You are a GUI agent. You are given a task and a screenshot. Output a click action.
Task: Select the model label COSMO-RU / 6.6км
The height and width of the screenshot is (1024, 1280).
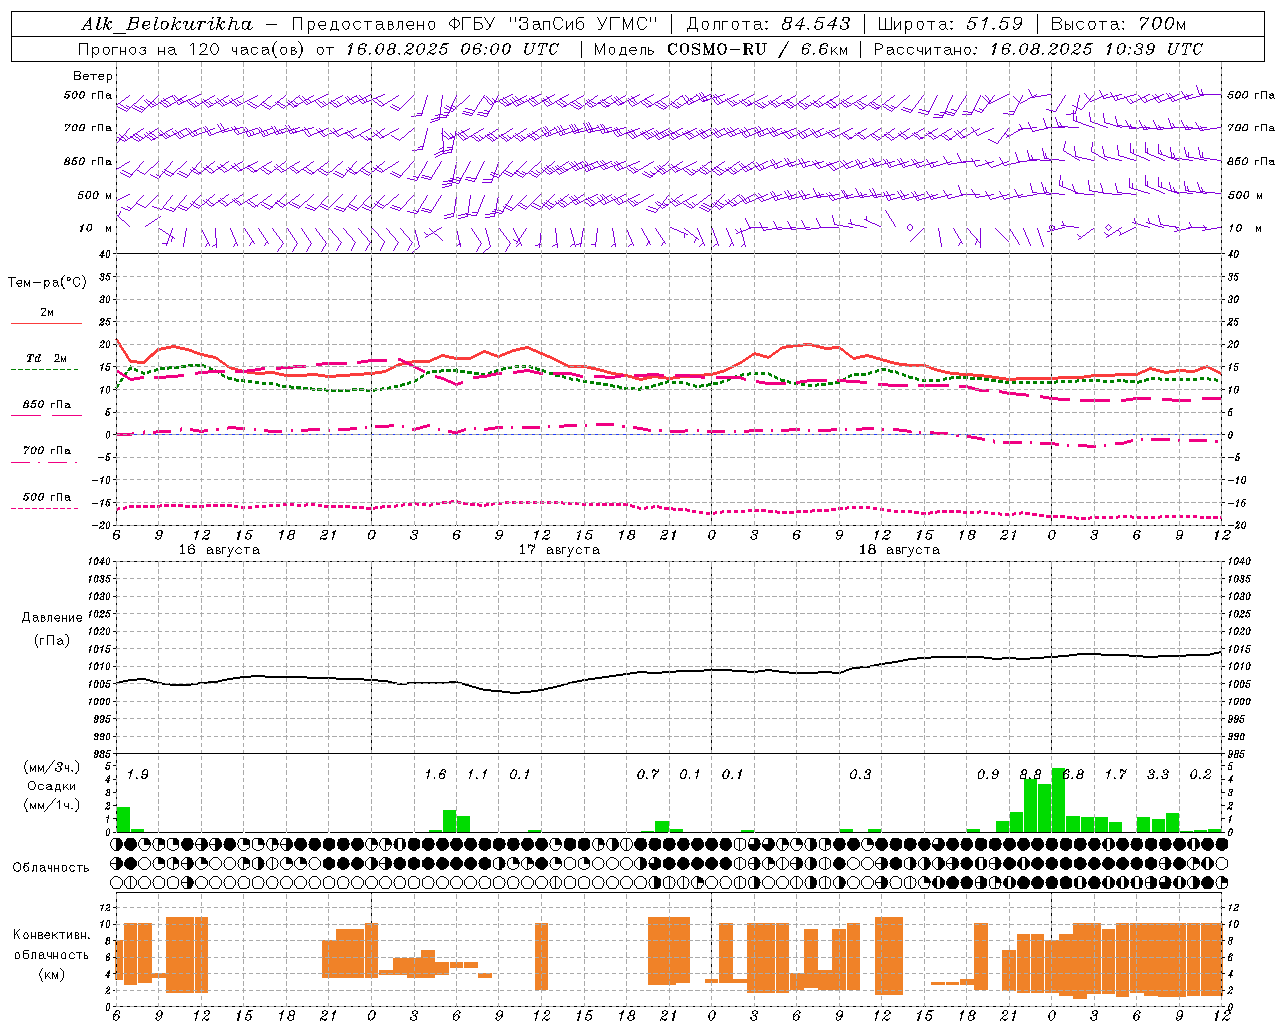pyautogui.click(x=757, y=49)
